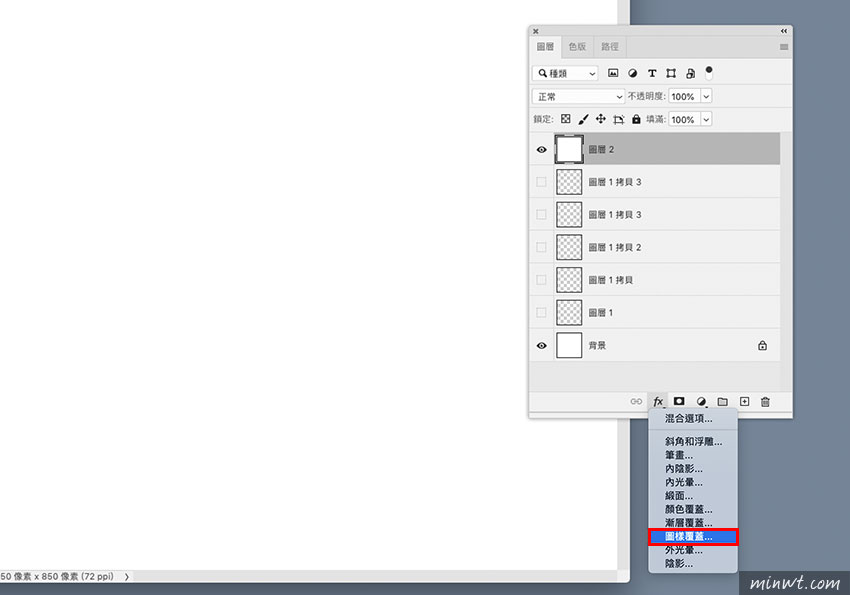Show the 圖層 1 layer visibility box
This screenshot has width=850, height=595.
pyautogui.click(x=541, y=312)
